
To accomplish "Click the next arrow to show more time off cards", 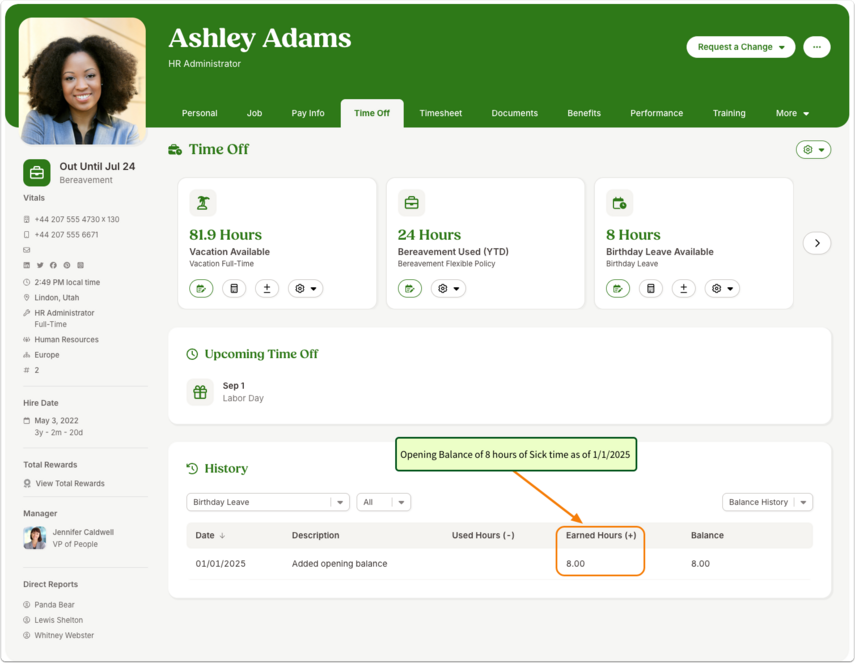I will [817, 243].
